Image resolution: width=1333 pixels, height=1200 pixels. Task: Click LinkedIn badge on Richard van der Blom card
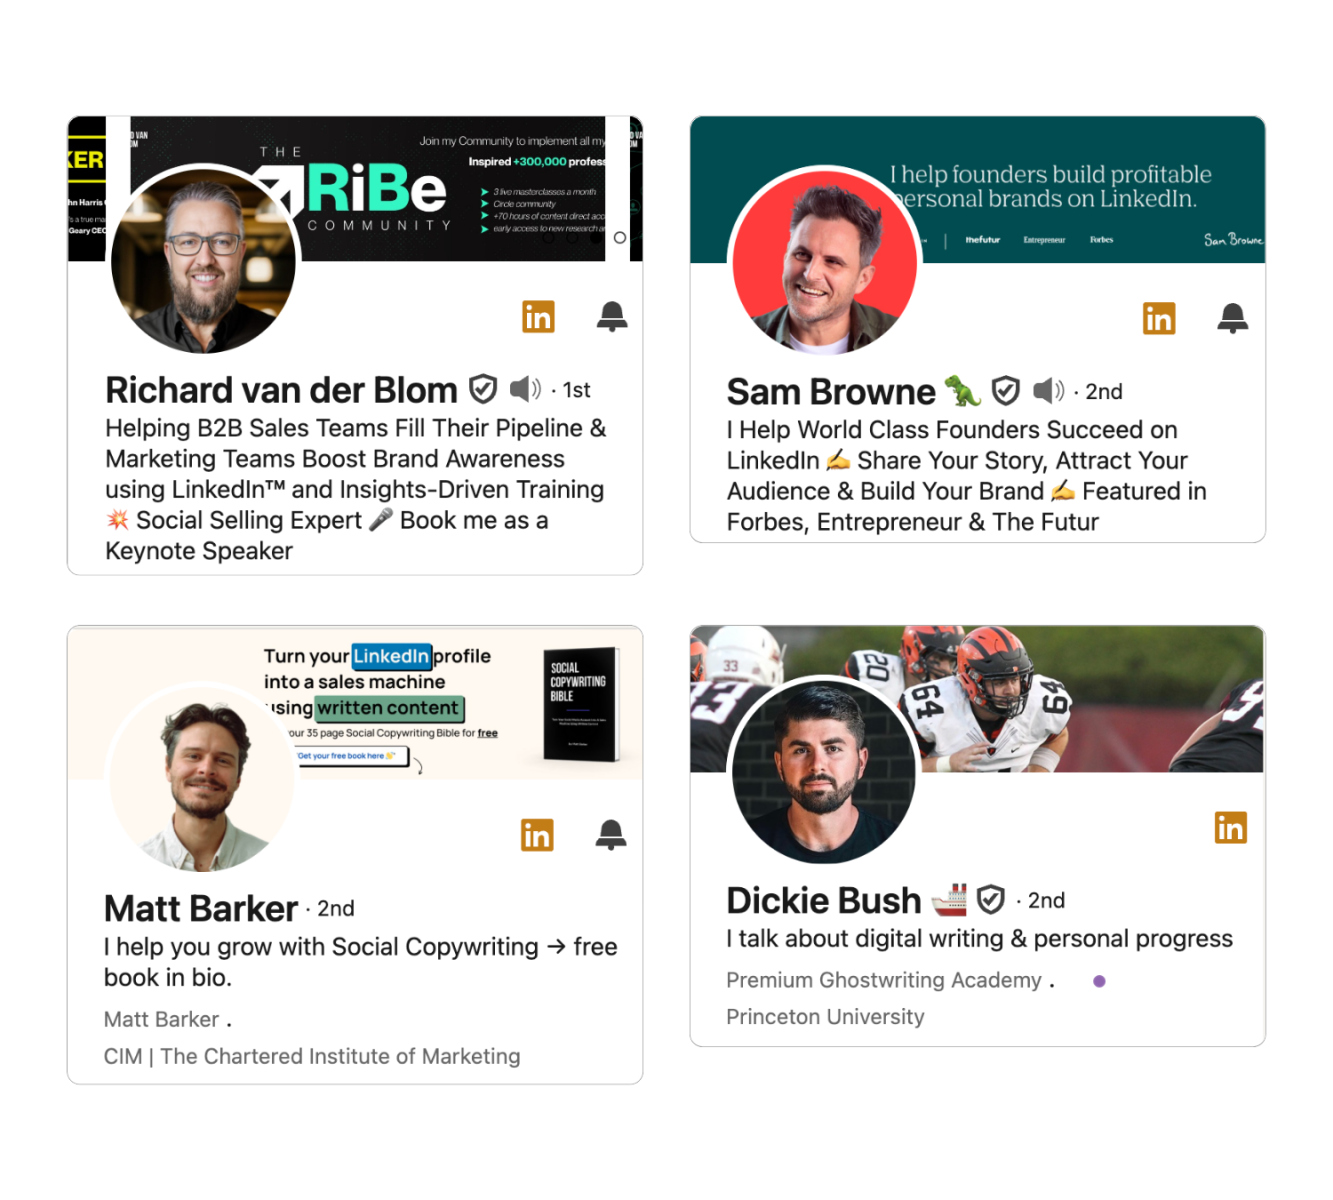tap(538, 317)
